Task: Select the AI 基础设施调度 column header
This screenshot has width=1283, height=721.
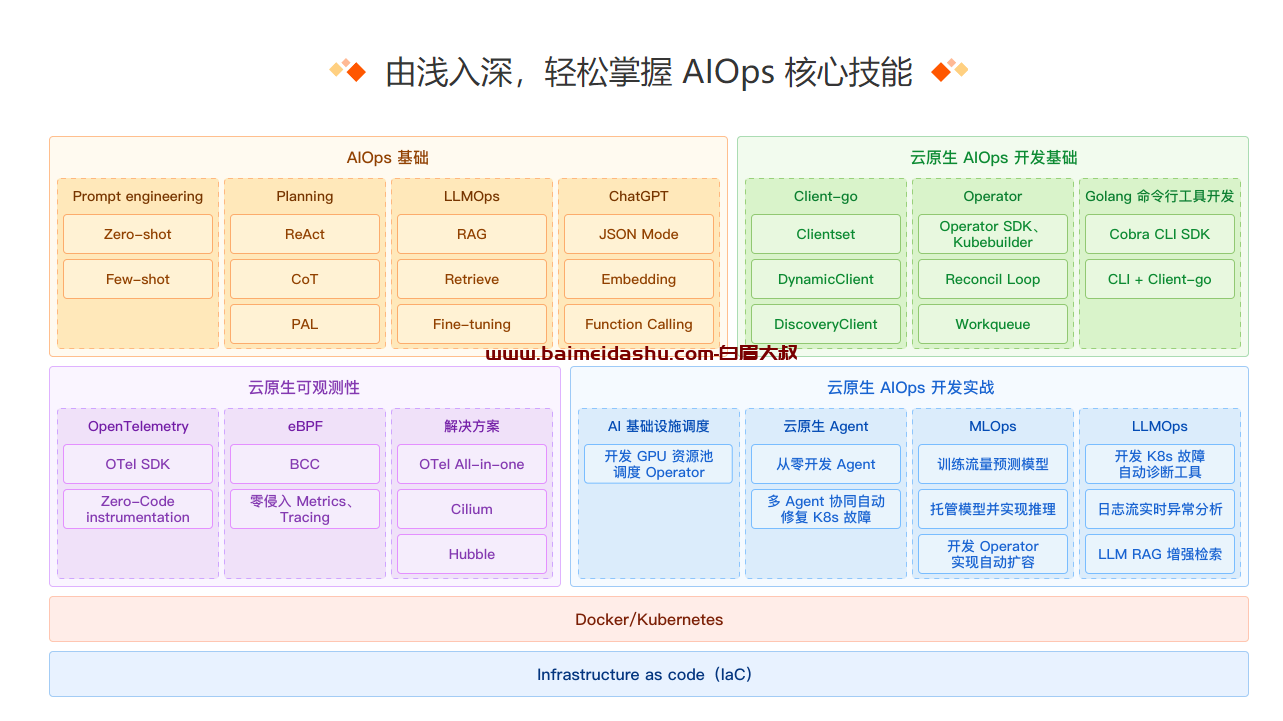Action: coord(659,426)
